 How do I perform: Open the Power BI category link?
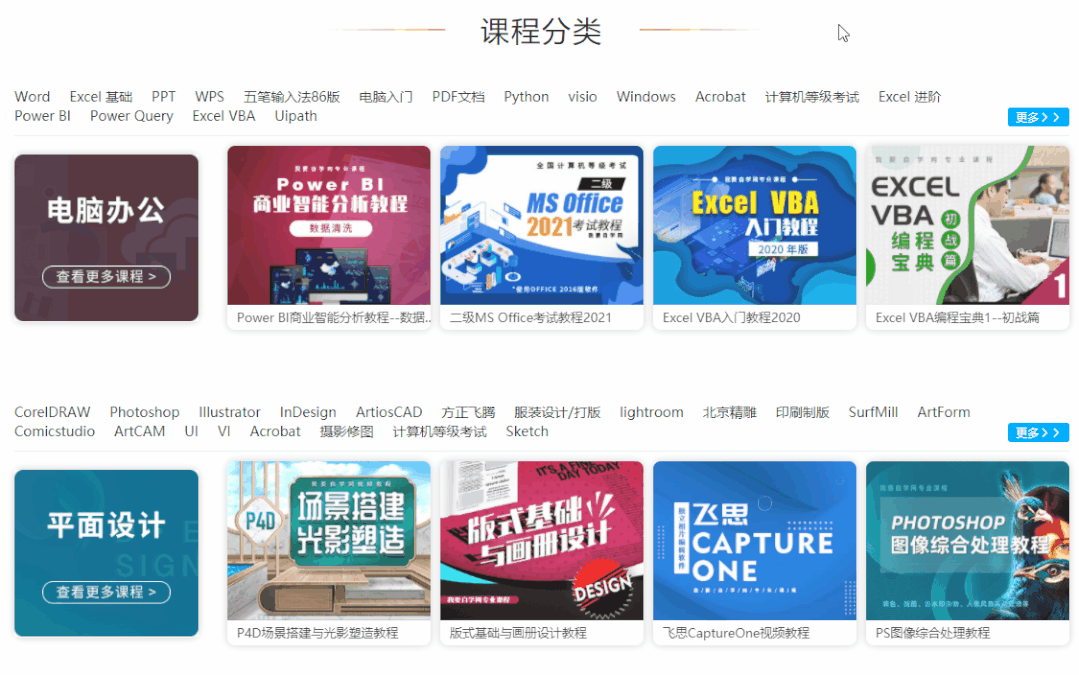pos(42,116)
